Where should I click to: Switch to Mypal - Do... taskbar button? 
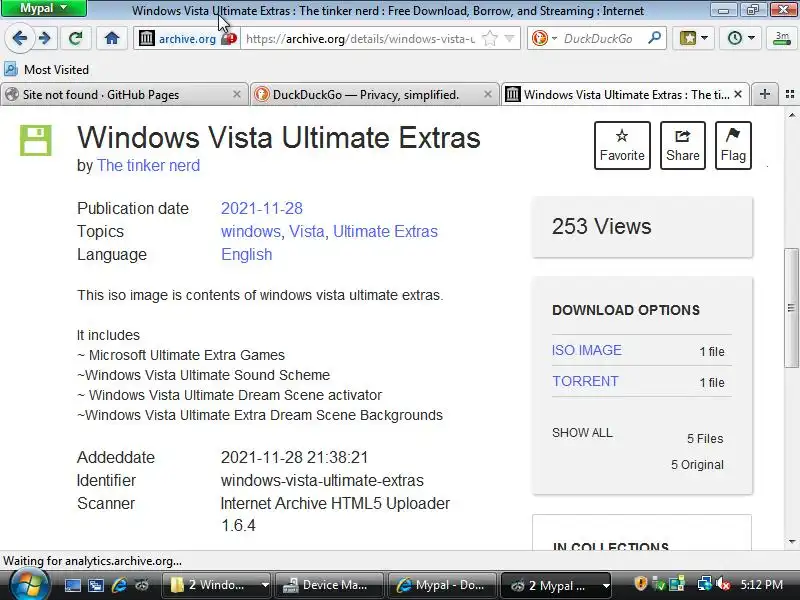click(442, 585)
